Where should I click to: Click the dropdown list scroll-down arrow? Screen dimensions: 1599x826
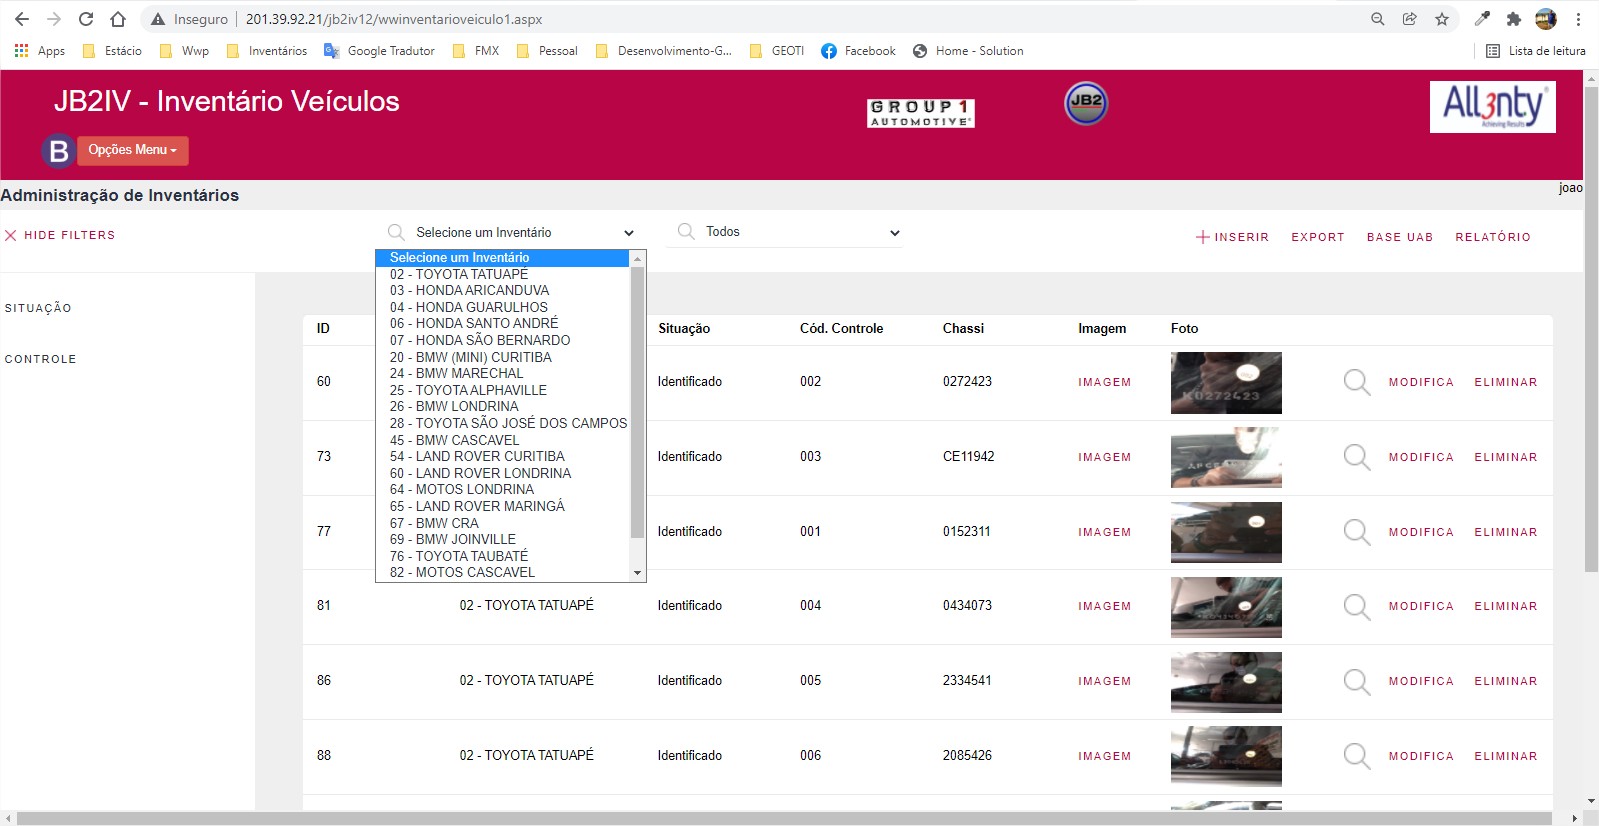coord(638,573)
